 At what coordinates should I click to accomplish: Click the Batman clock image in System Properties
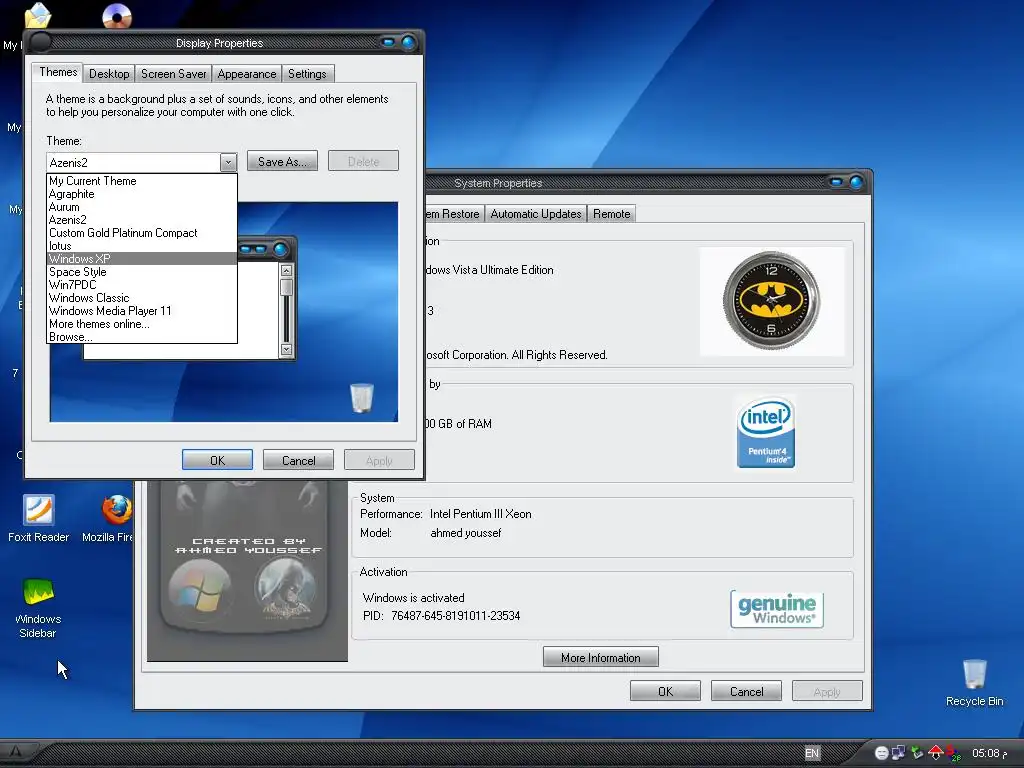click(771, 300)
